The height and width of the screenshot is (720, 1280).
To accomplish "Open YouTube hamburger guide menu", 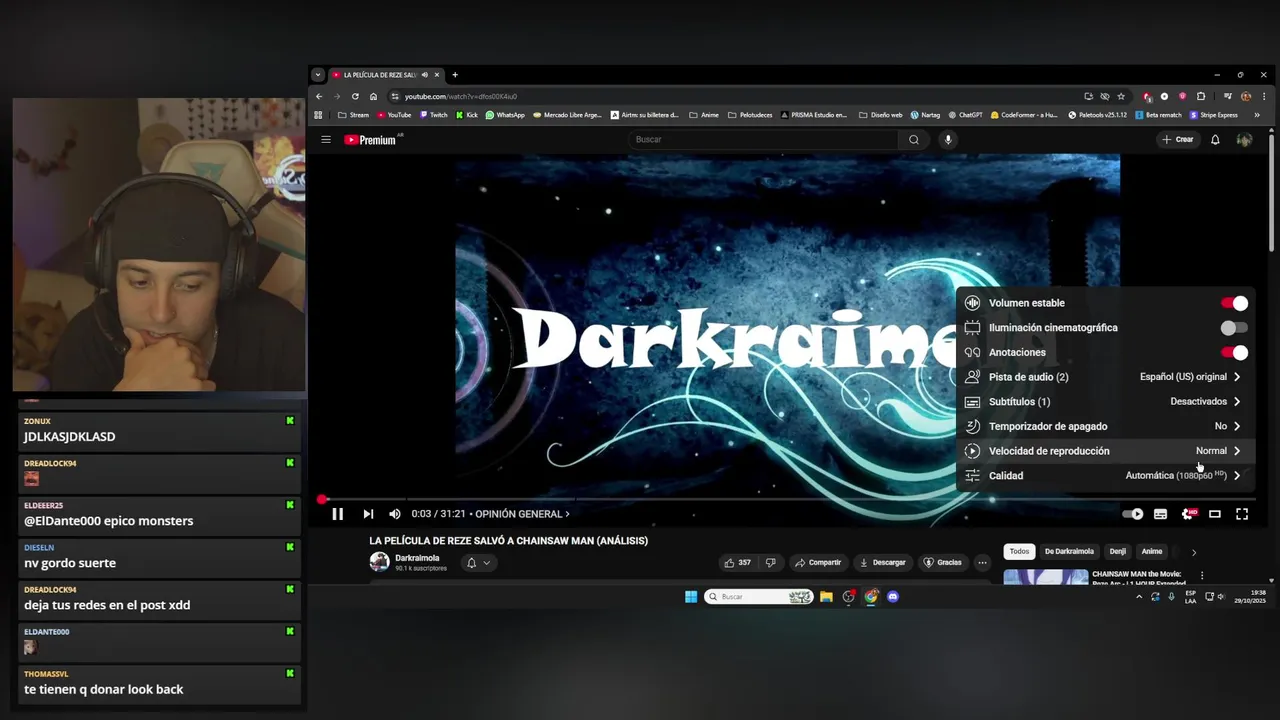I will click(x=326, y=140).
